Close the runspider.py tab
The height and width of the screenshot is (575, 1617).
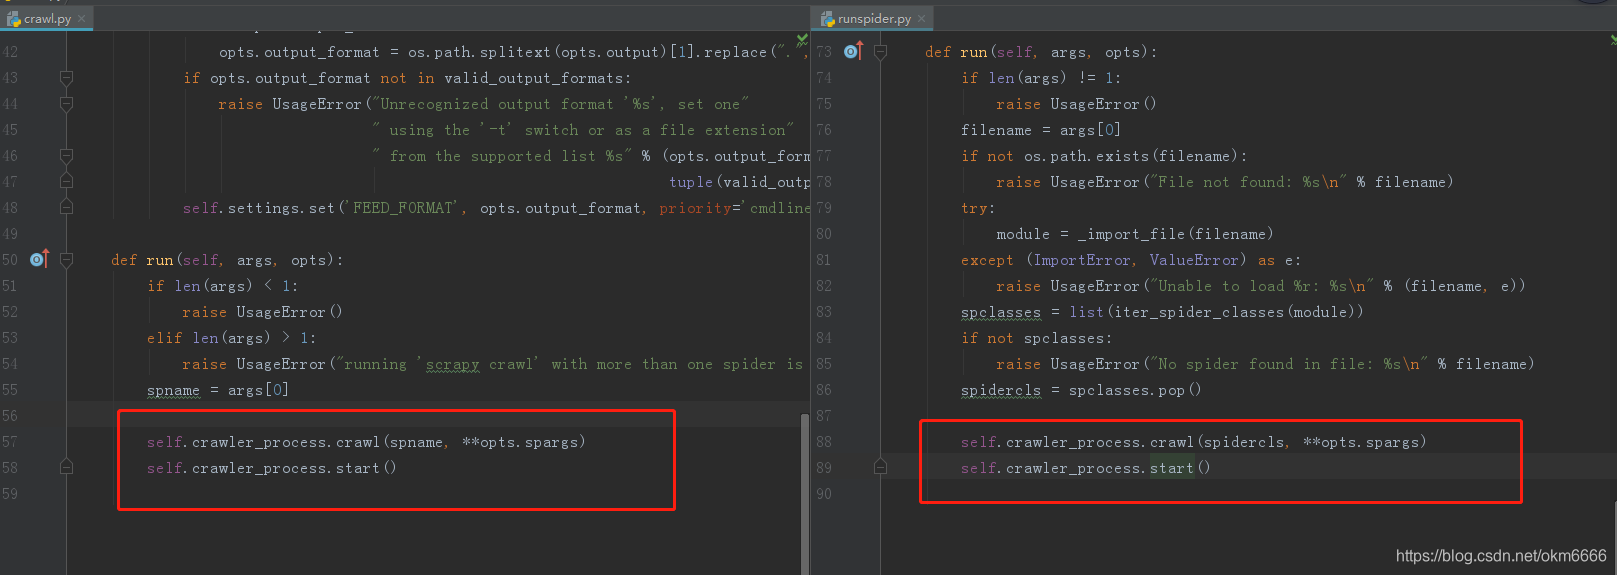click(x=921, y=18)
